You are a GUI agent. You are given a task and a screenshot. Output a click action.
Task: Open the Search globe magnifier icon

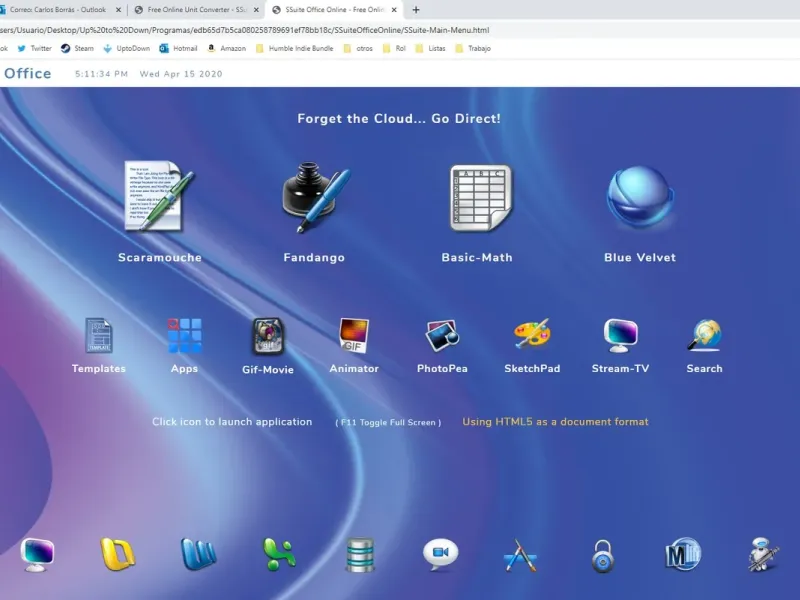(704, 335)
